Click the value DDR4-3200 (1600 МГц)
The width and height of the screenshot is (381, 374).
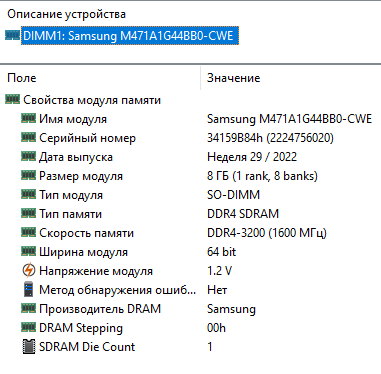pos(267,233)
